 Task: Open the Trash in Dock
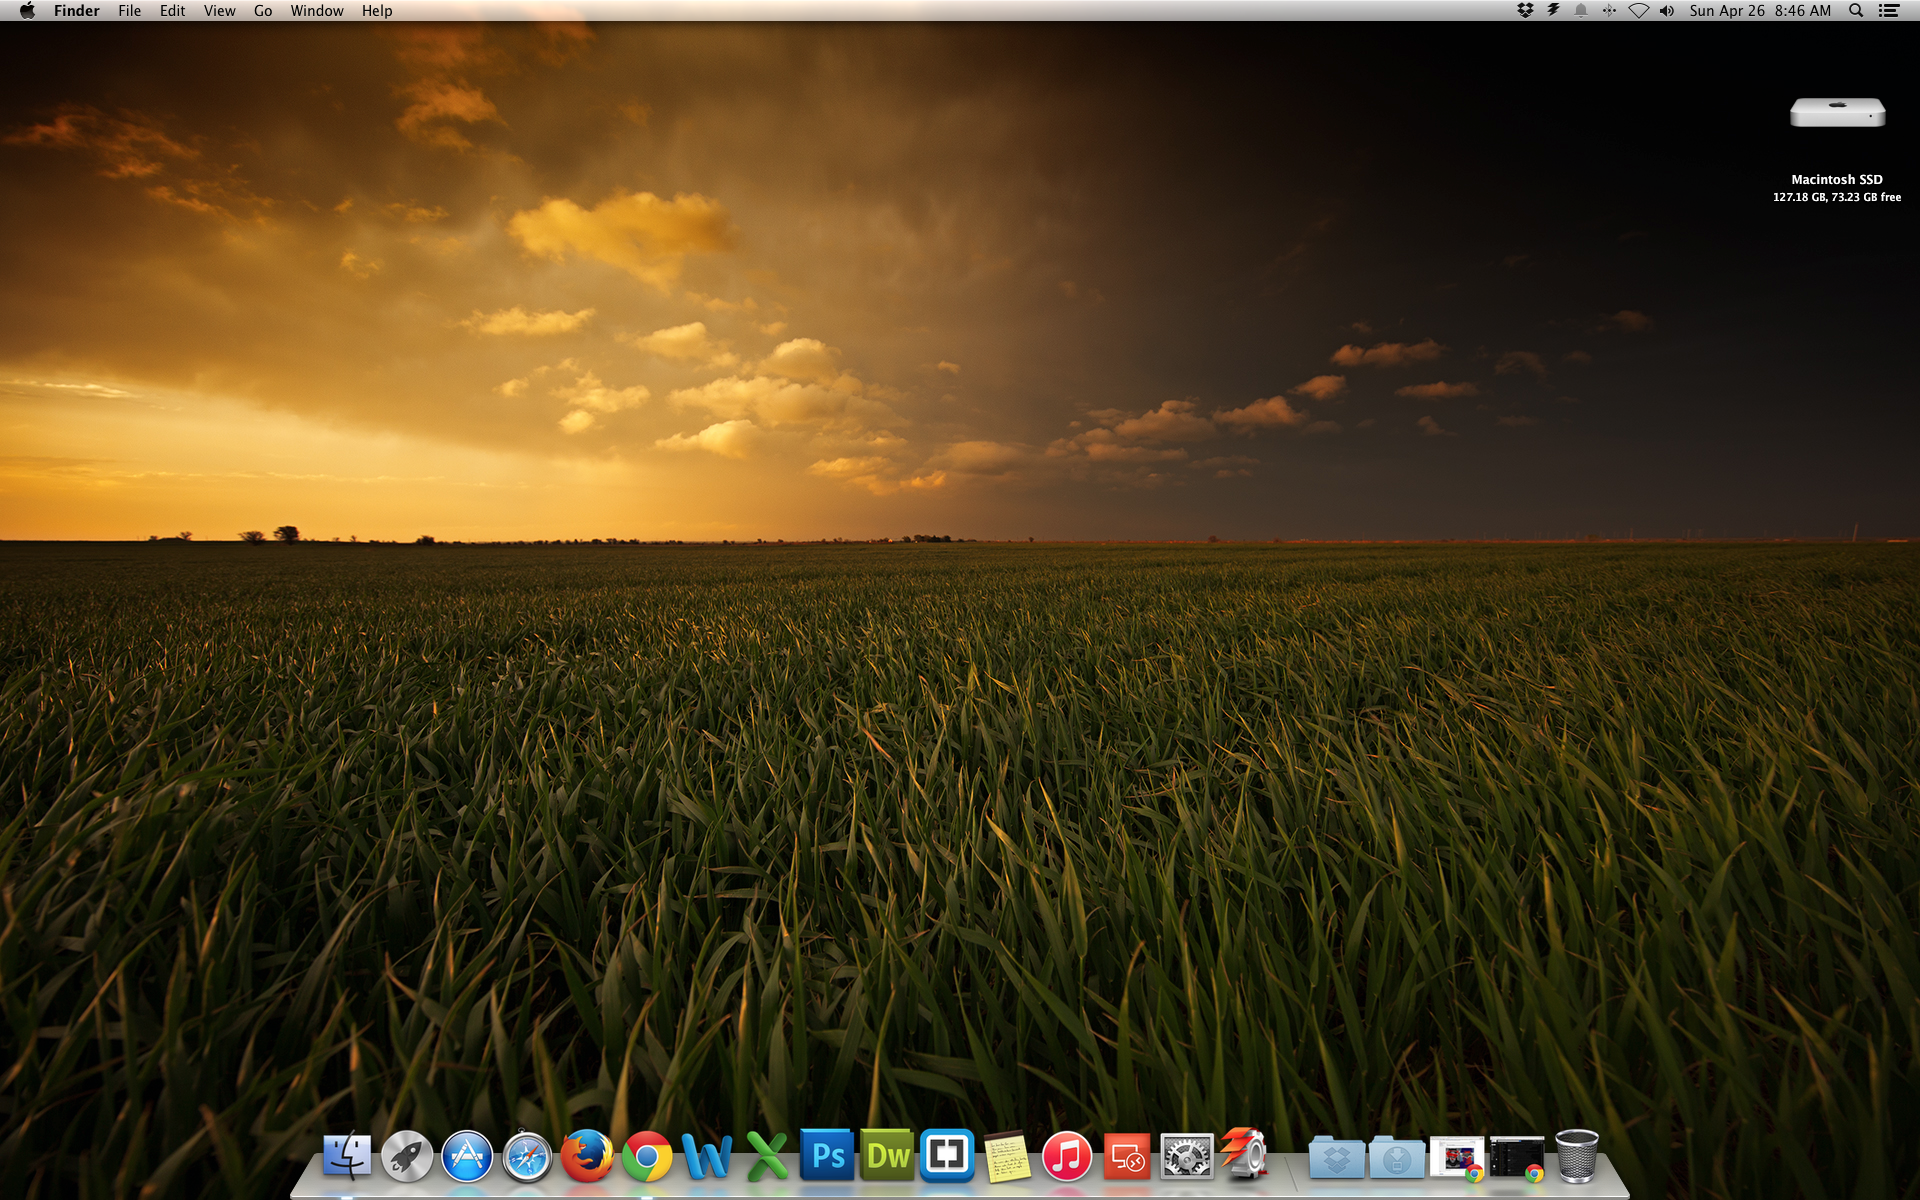[x=1577, y=1157]
